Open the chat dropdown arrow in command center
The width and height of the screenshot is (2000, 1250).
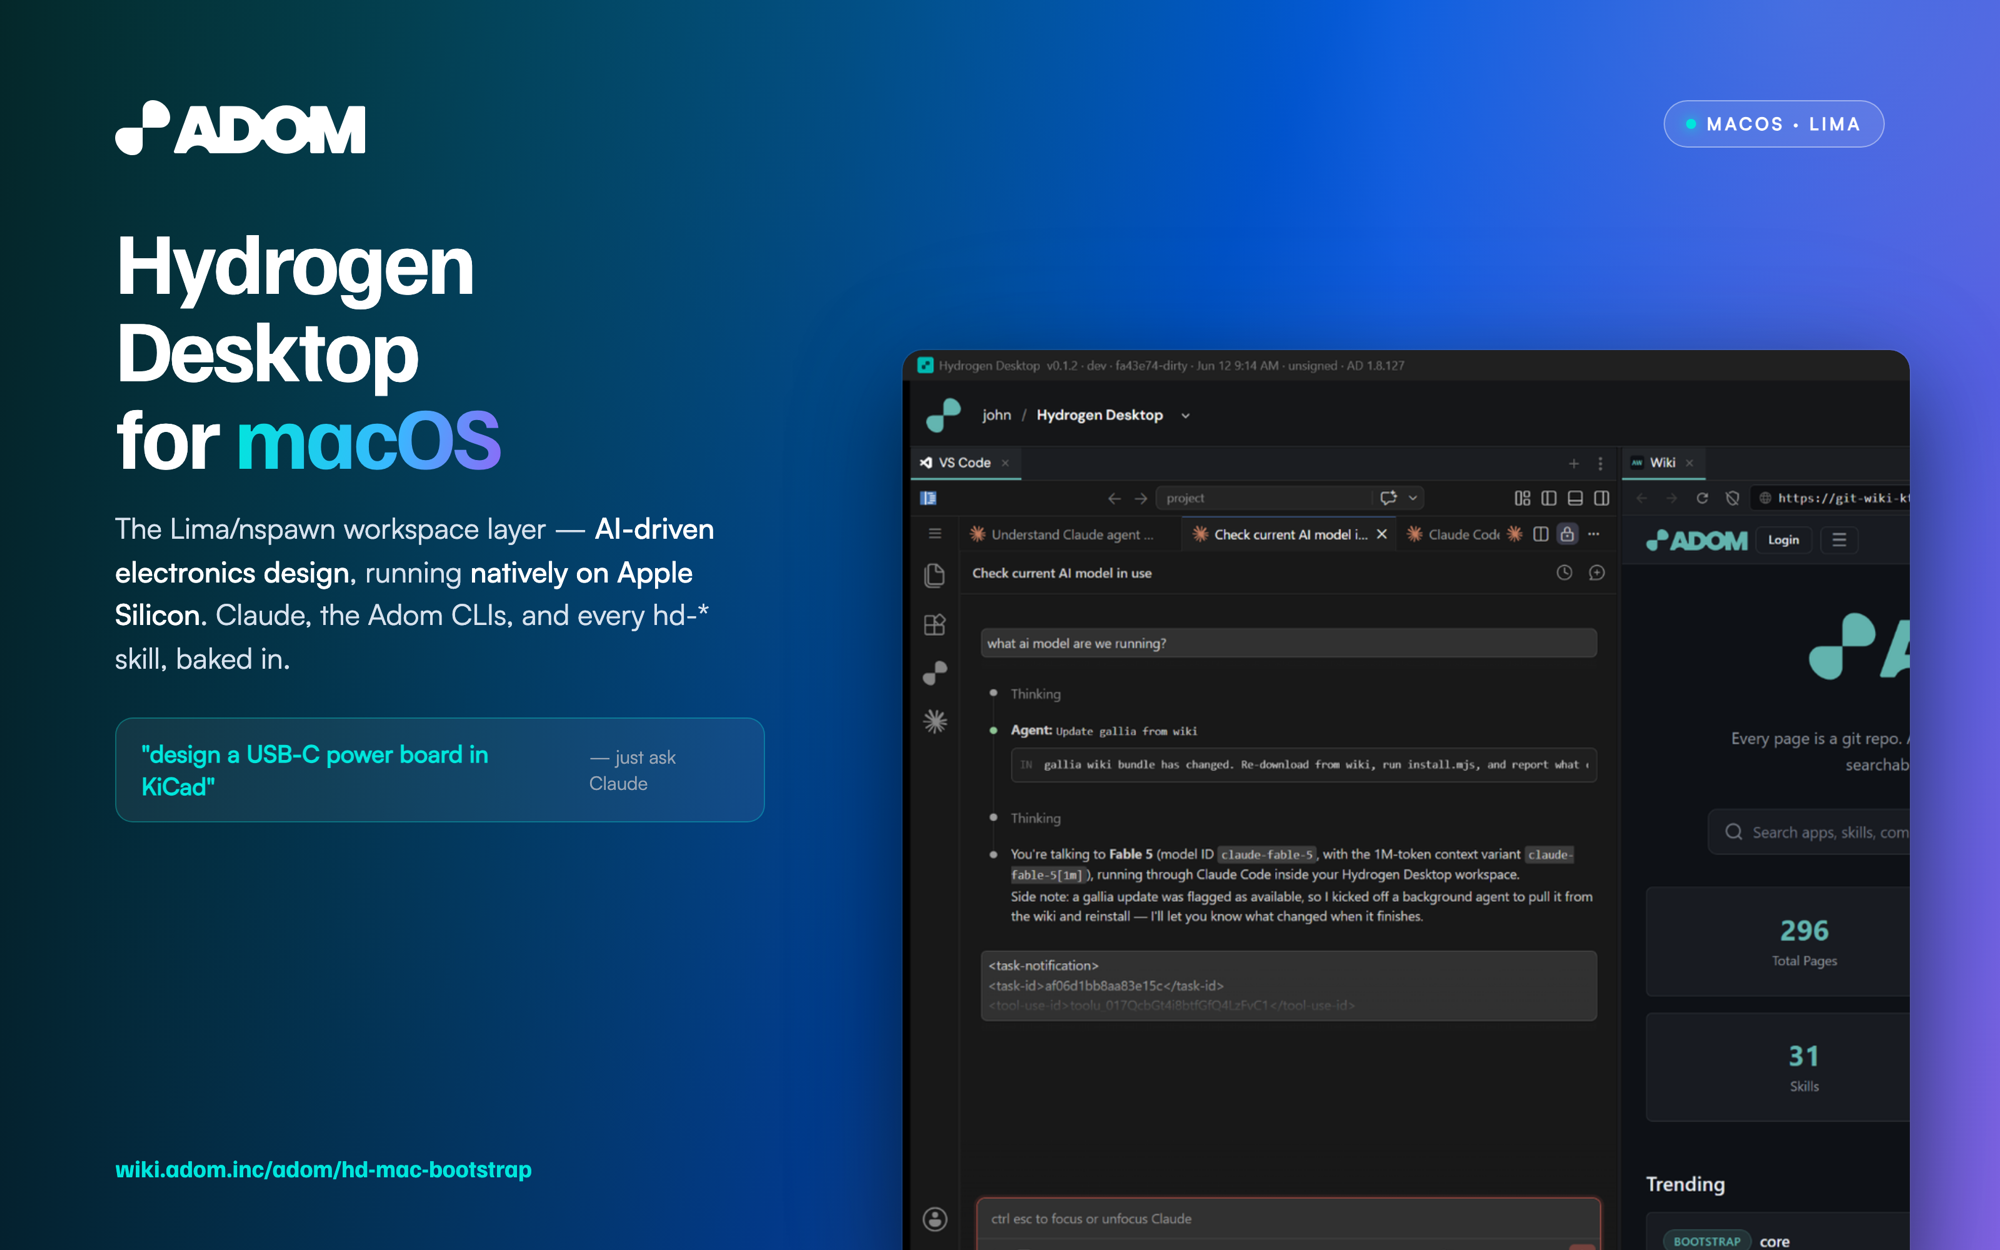tap(1413, 498)
